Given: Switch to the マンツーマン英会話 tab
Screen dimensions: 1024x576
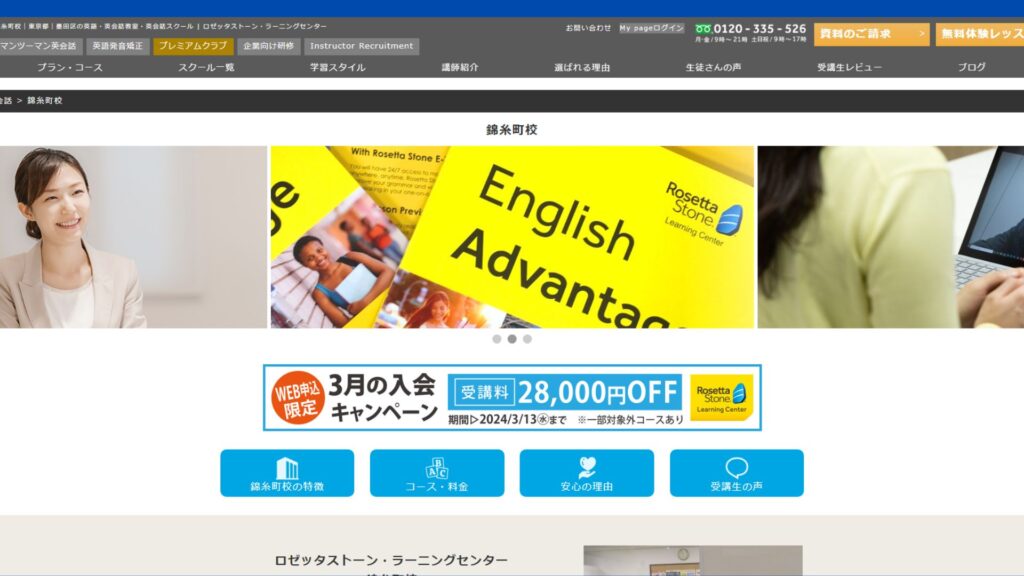Looking at the screenshot, I should (x=39, y=46).
